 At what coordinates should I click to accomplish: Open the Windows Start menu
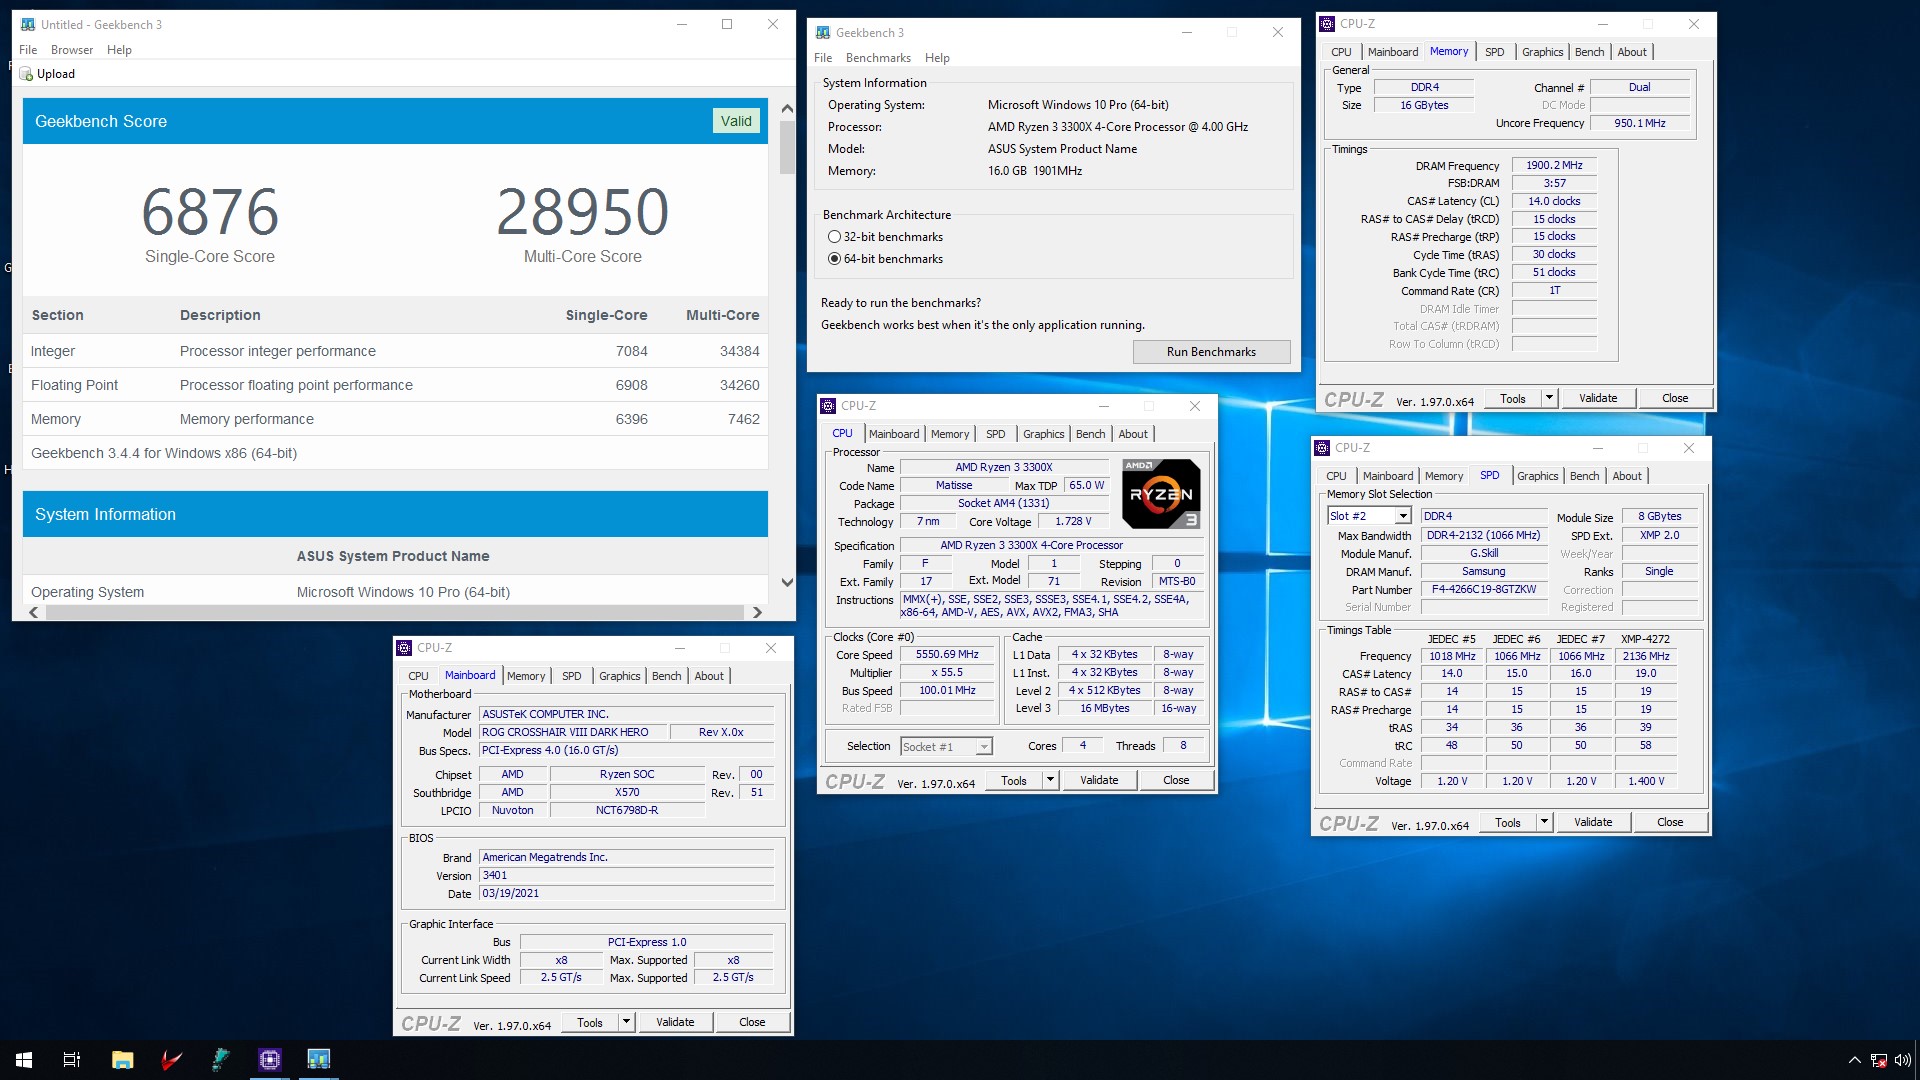tap(24, 1060)
